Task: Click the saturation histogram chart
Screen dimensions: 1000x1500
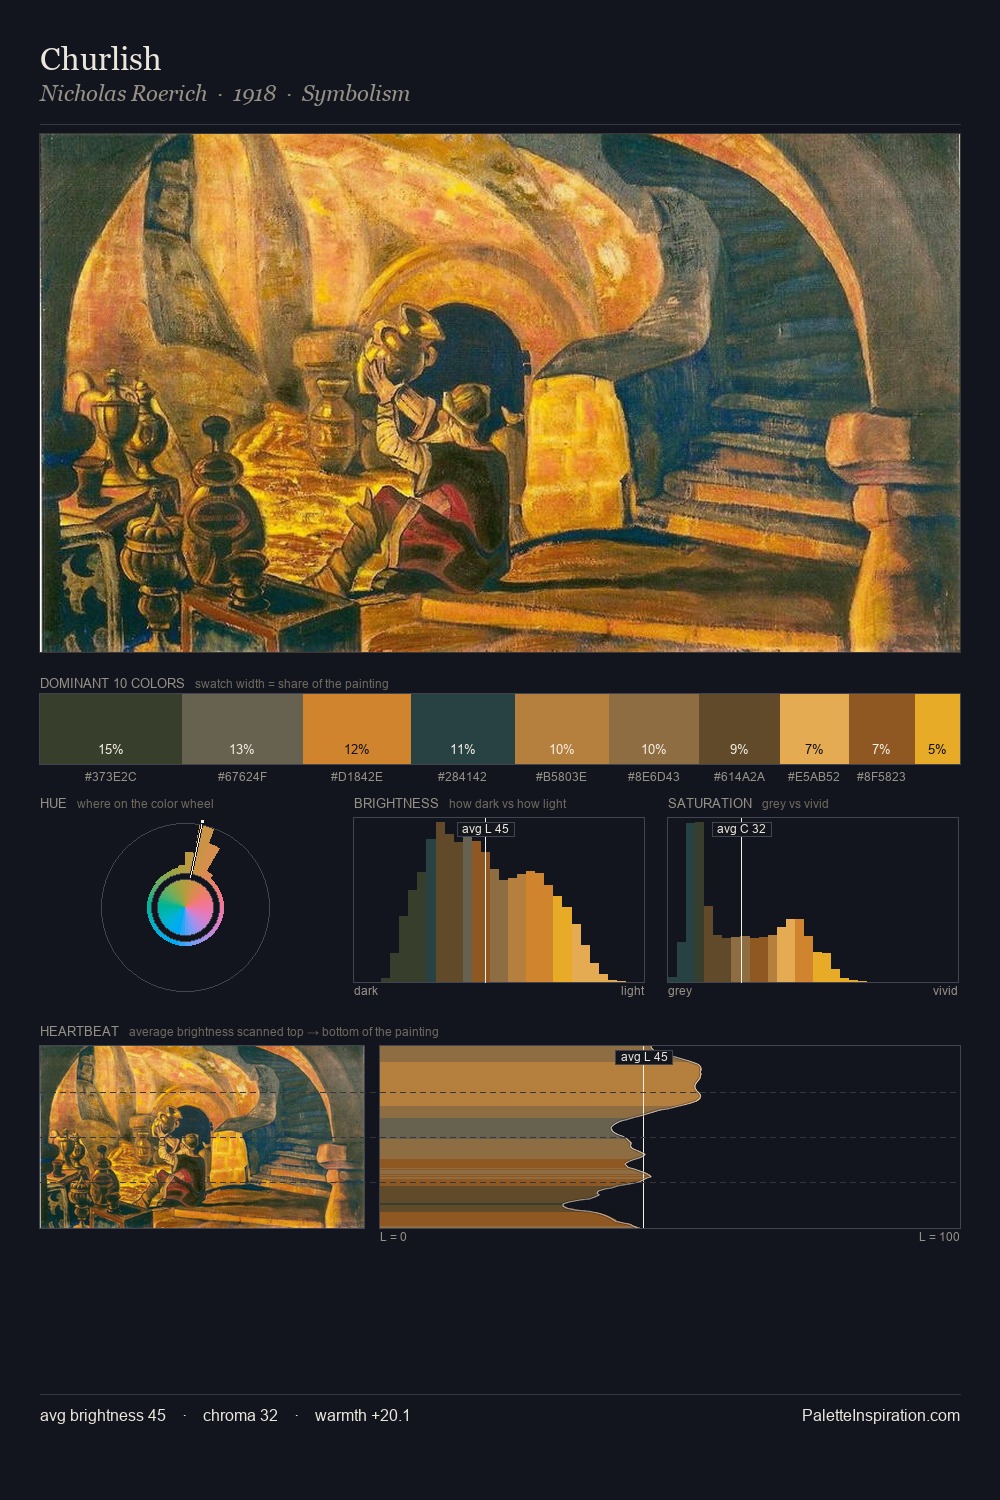Action: pyautogui.click(x=813, y=900)
